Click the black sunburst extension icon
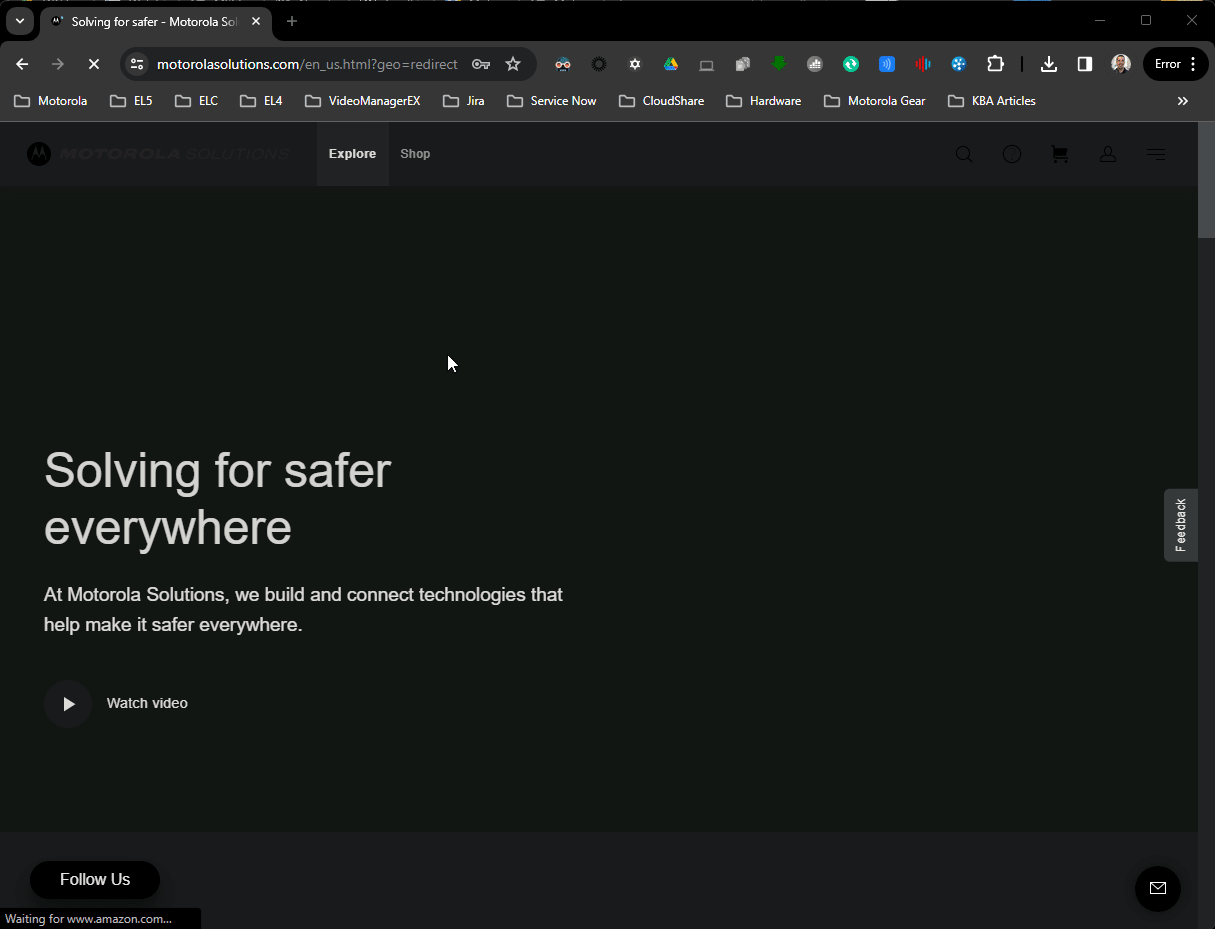This screenshot has width=1215, height=929. coord(599,64)
